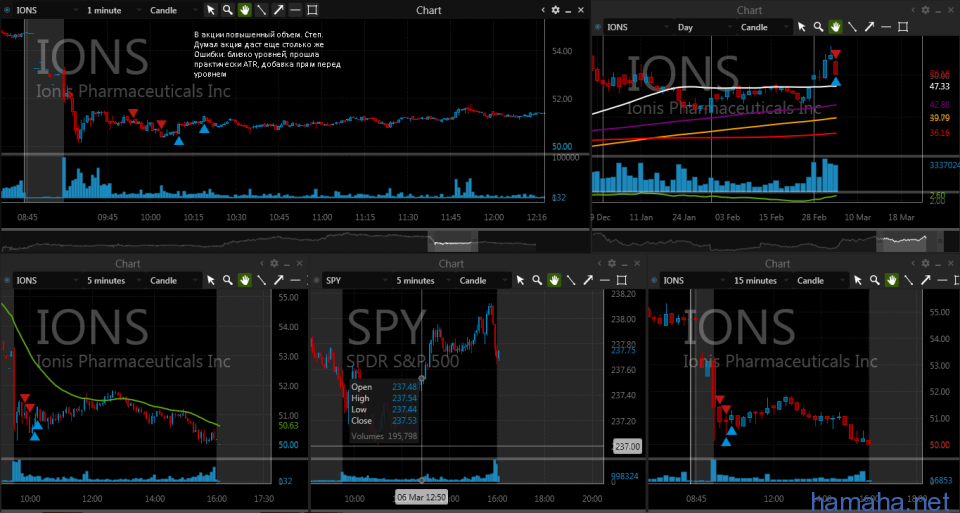Pick the horizontal line tool in IONS 1 minute chart
The width and height of the screenshot is (960, 513).
point(295,10)
